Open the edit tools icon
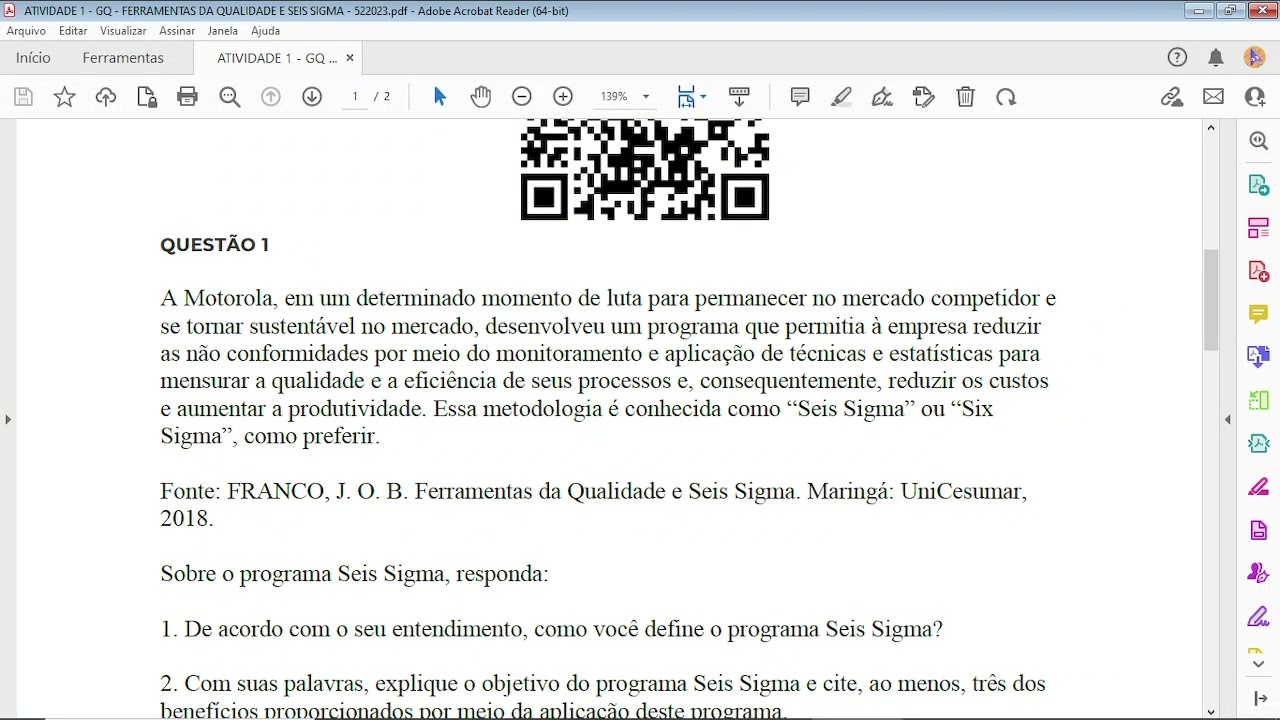This screenshot has height=720, width=1280. [x=924, y=97]
